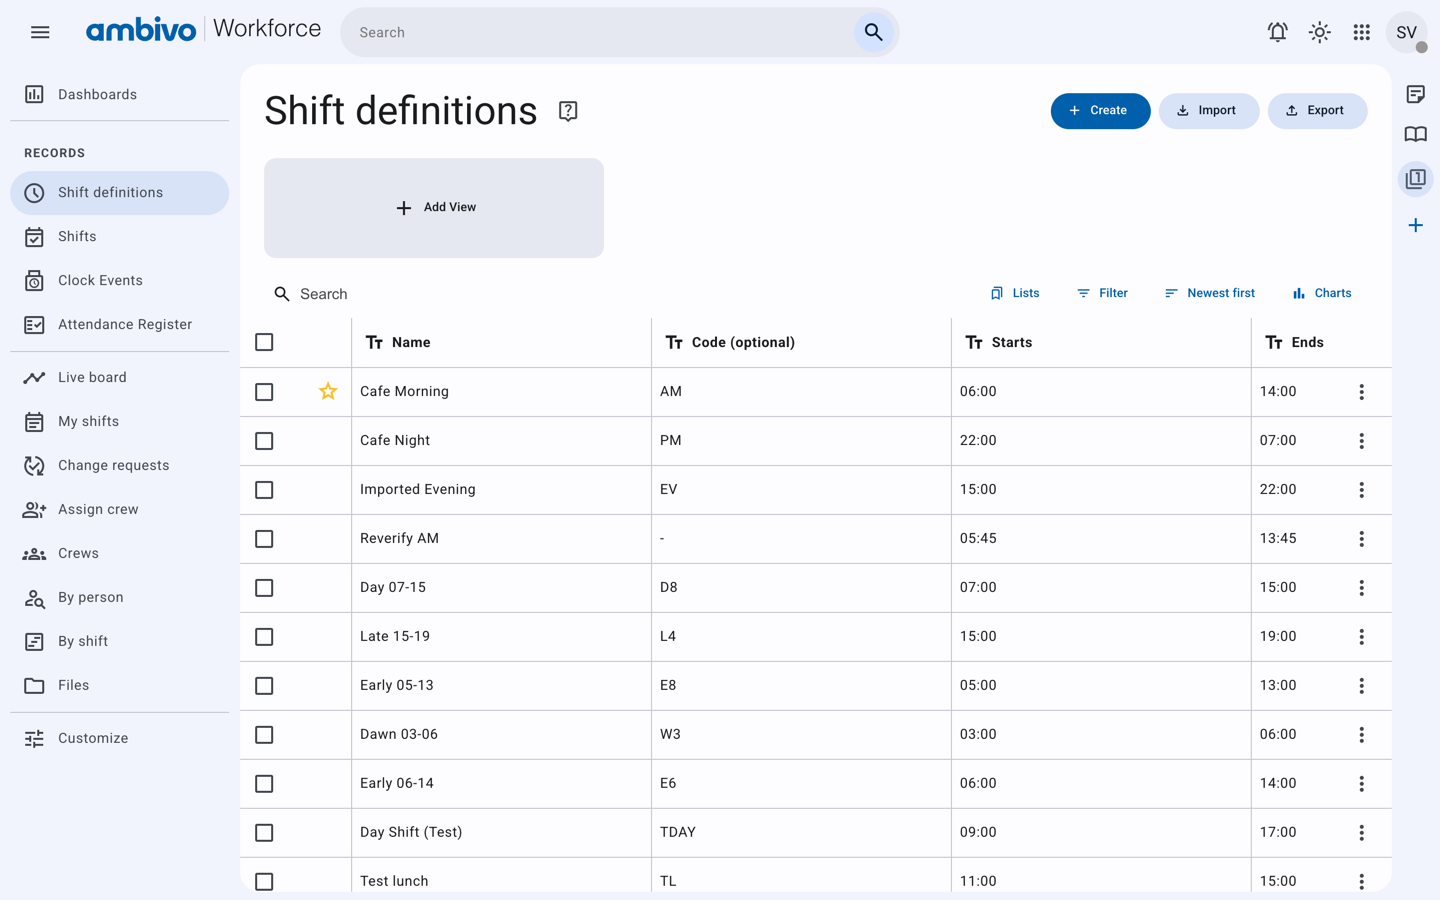Select the Dawn 03-06 row checkbox

point(264,735)
